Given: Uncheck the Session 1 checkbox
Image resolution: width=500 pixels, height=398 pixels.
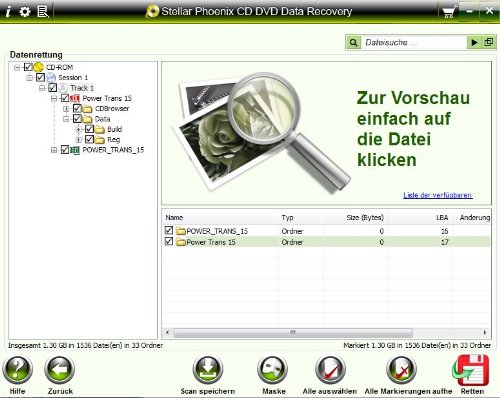Looking at the screenshot, I should [40, 77].
